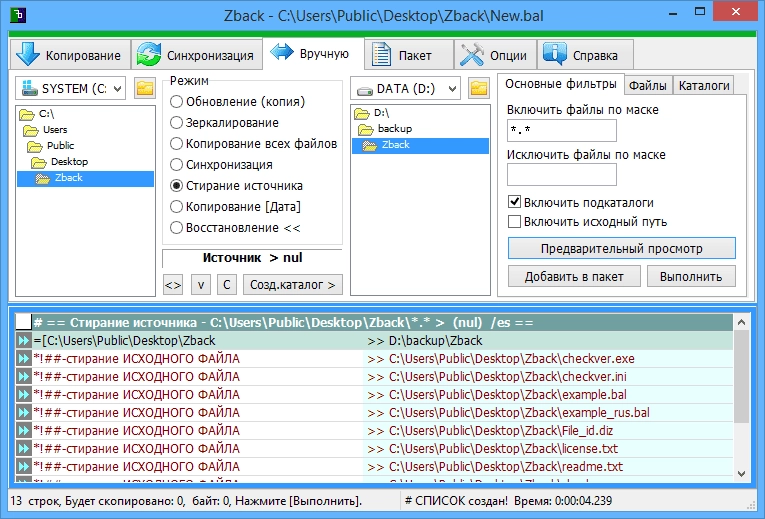This screenshot has height=519, width=765.
Task: Click arrow icon on readme.txt row
Action: pos(23,466)
